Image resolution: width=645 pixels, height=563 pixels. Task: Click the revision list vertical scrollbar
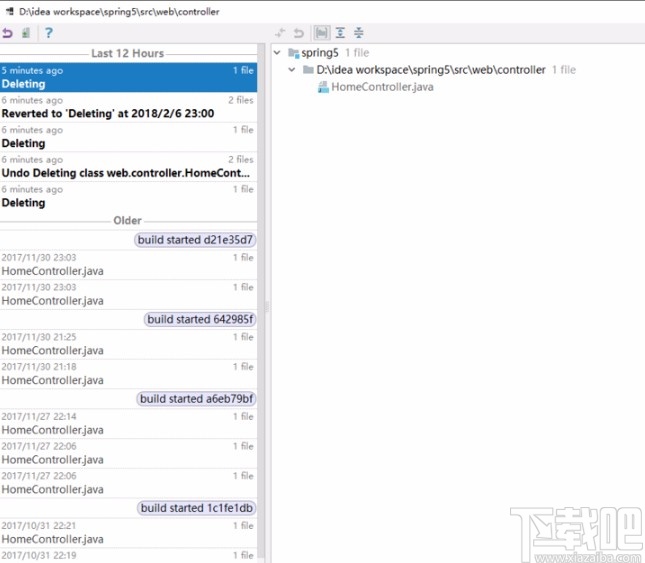pyautogui.click(x=261, y=303)
